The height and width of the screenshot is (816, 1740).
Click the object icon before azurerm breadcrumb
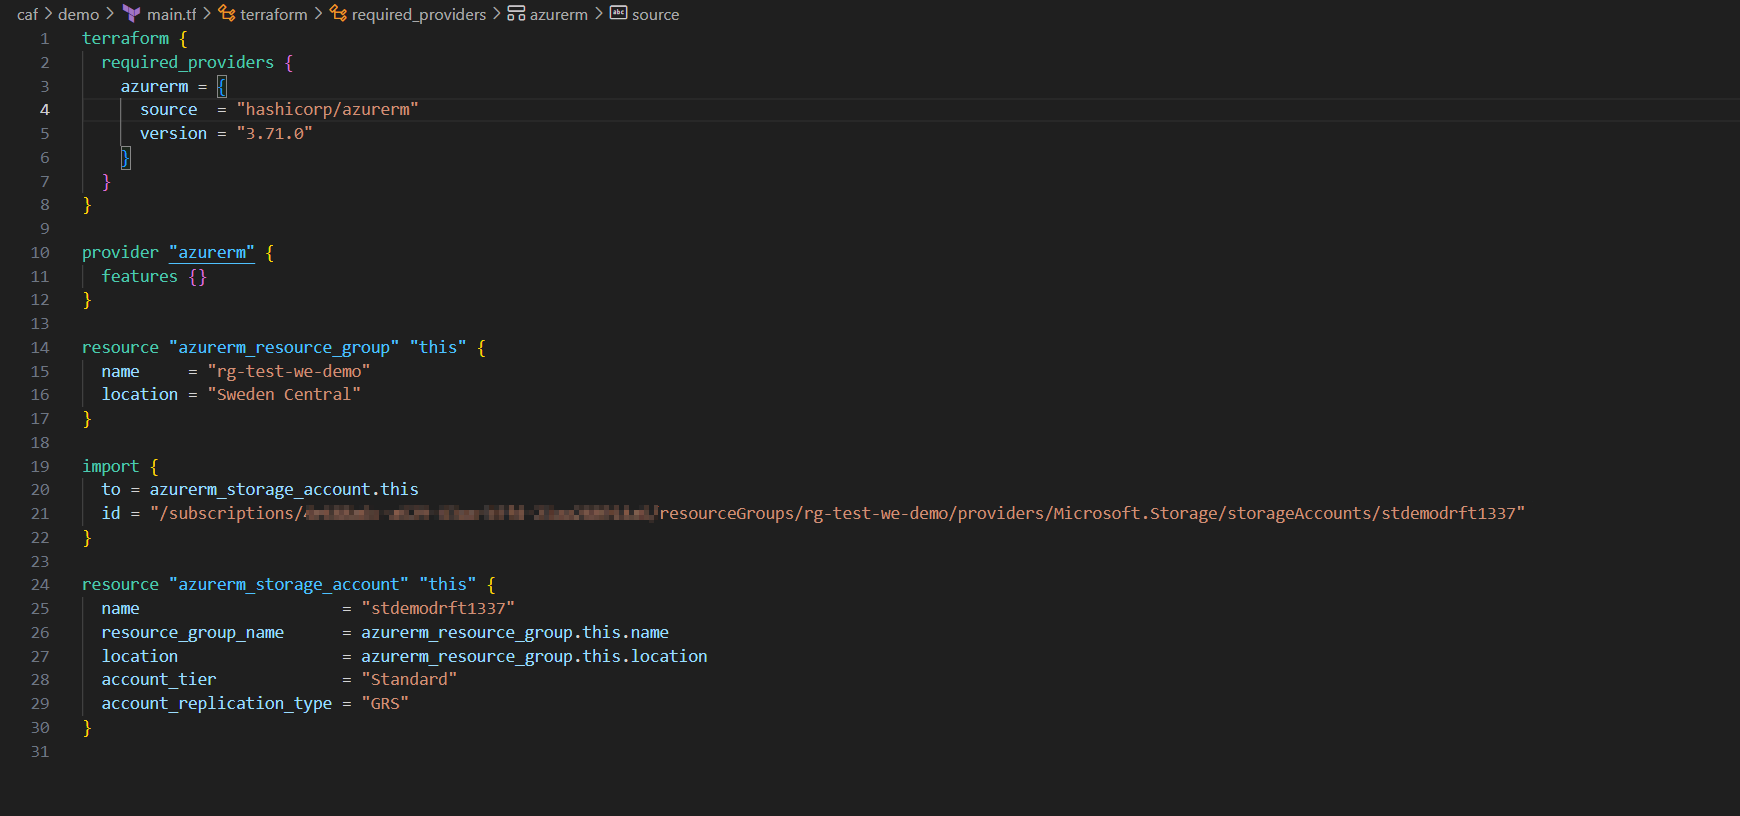[516, 14]
